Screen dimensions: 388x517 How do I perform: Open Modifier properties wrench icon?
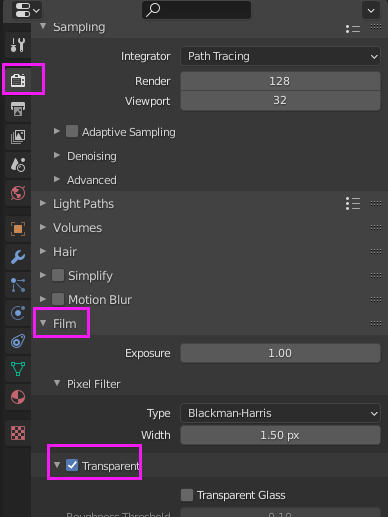click(x=18, y=257)
